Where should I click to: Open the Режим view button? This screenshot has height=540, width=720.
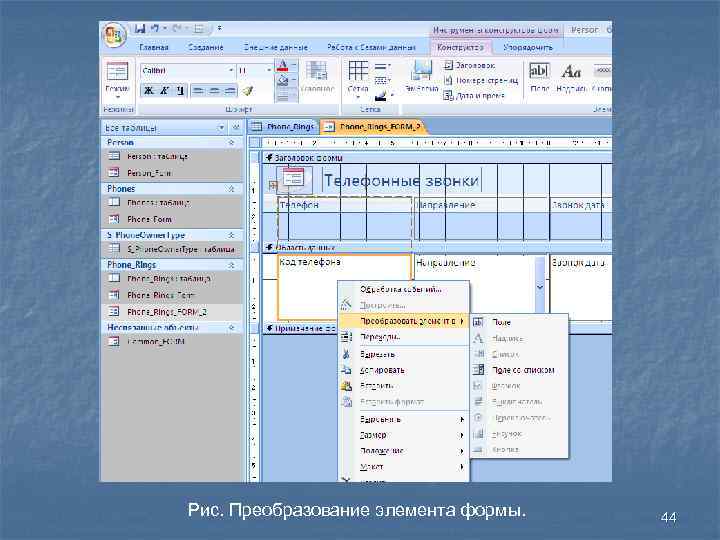click(118, 79)
